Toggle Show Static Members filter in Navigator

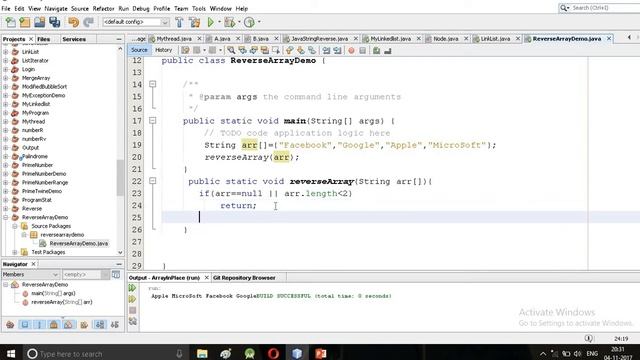[39, 325]
